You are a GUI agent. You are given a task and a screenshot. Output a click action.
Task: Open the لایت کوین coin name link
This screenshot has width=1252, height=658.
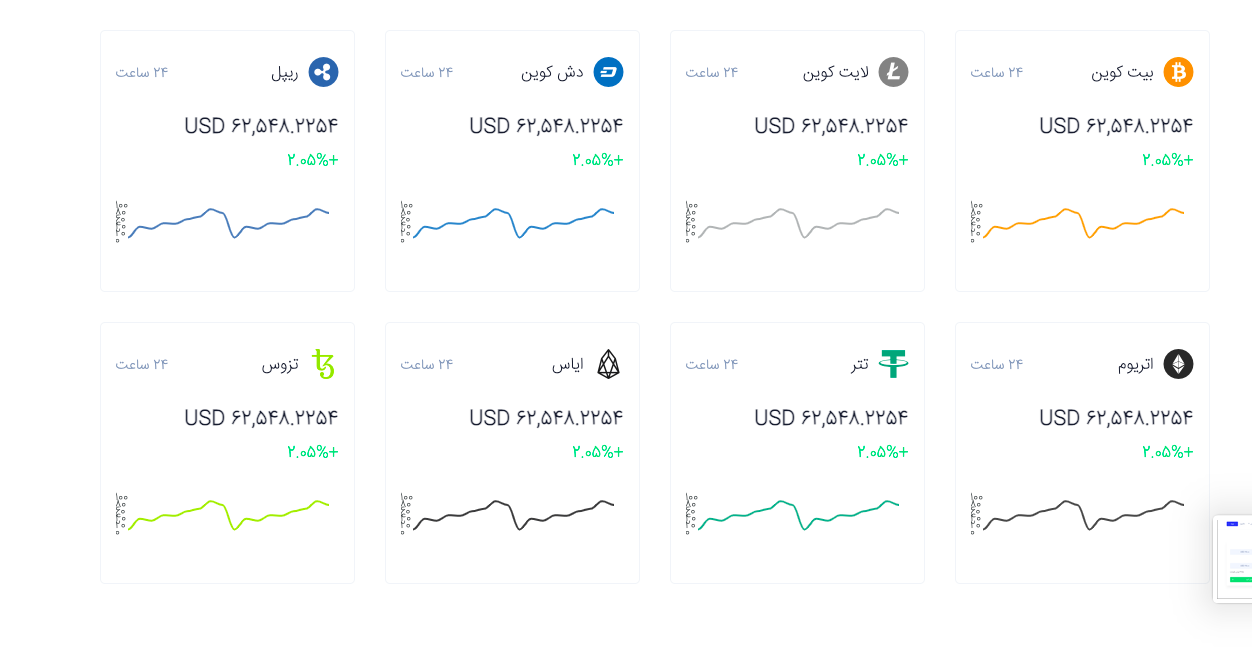[834, 73]
